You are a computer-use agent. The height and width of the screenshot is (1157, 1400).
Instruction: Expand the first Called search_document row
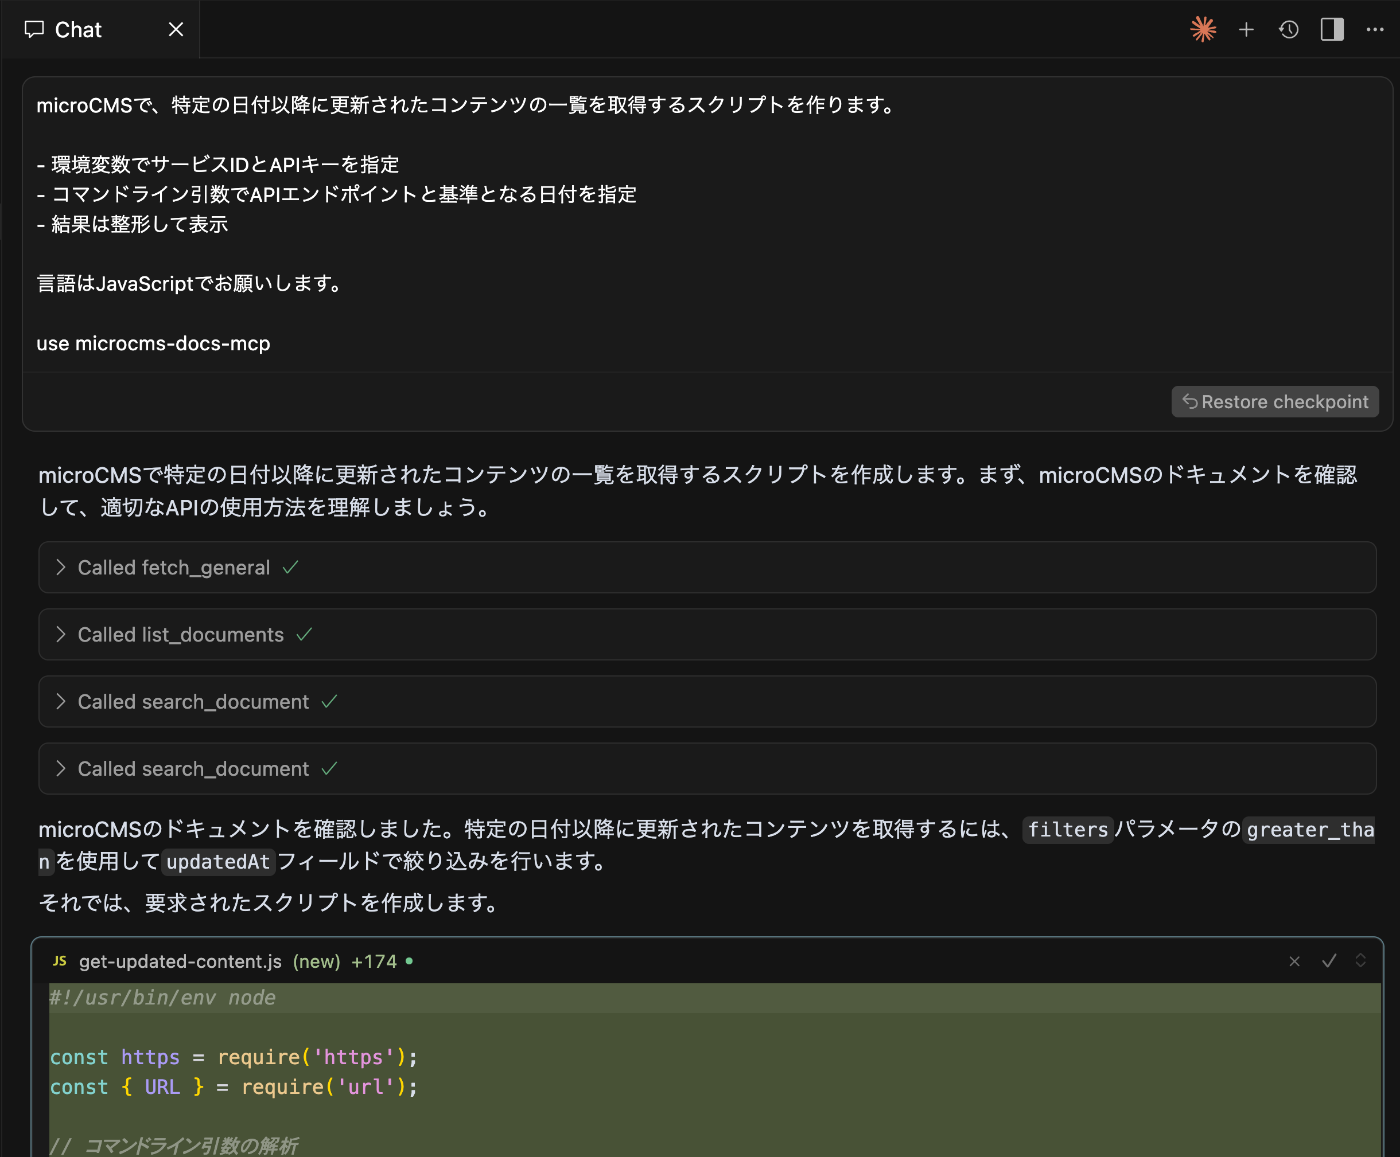click(707, 702)
